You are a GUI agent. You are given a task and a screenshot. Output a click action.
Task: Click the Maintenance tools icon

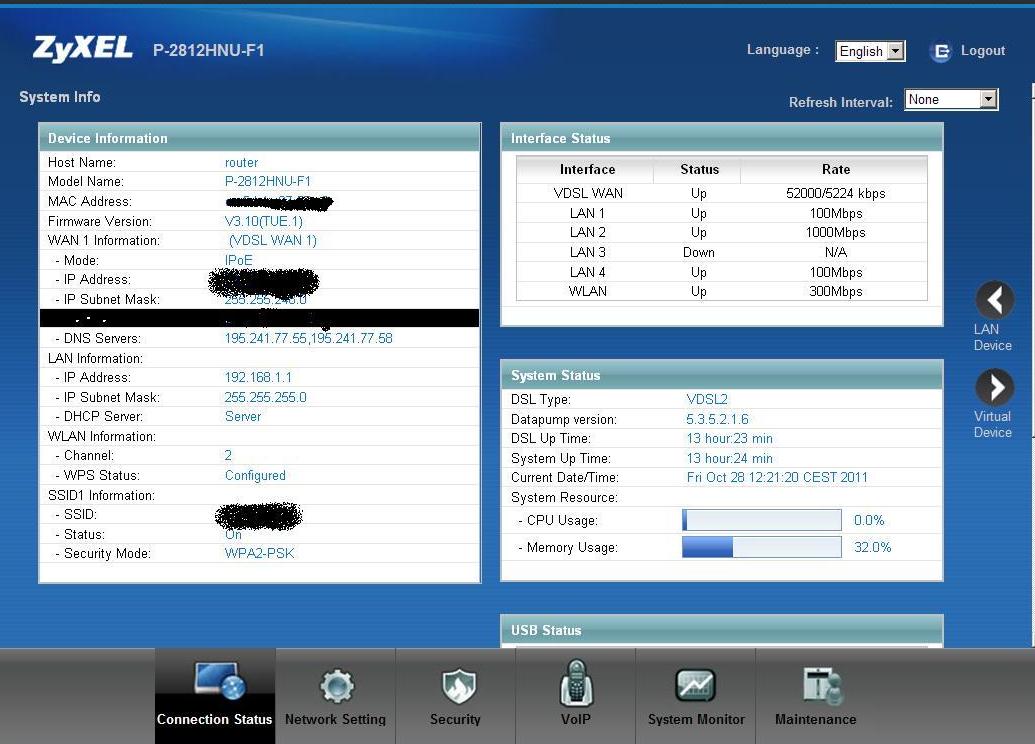tap(821, 685)
